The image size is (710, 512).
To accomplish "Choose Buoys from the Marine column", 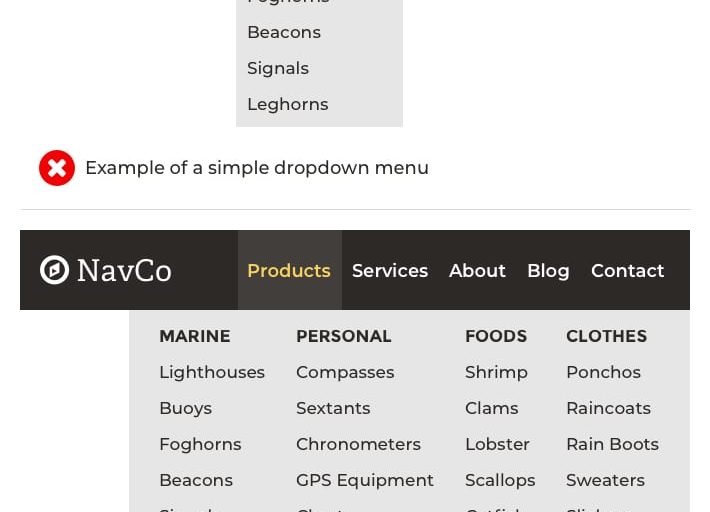I will pyautogui.click(x=185, y=408).
